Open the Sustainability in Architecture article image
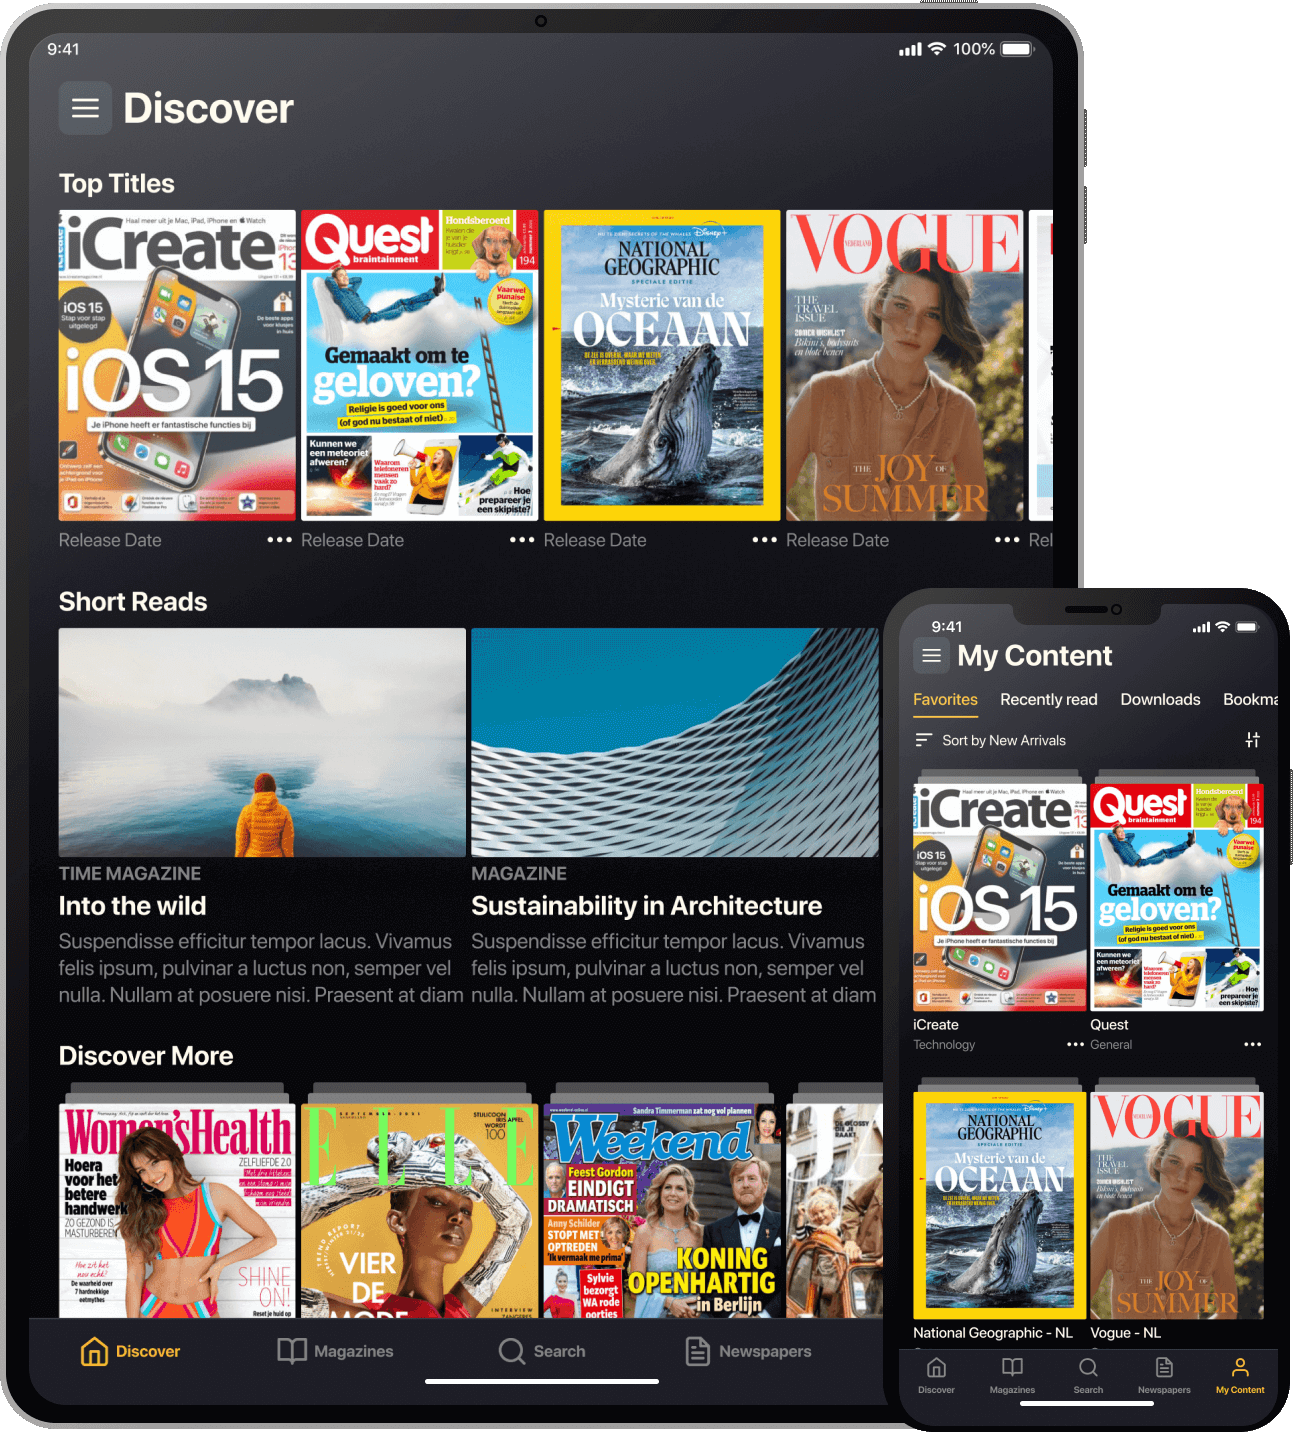 pyautogui.click(x=675, y=742)
